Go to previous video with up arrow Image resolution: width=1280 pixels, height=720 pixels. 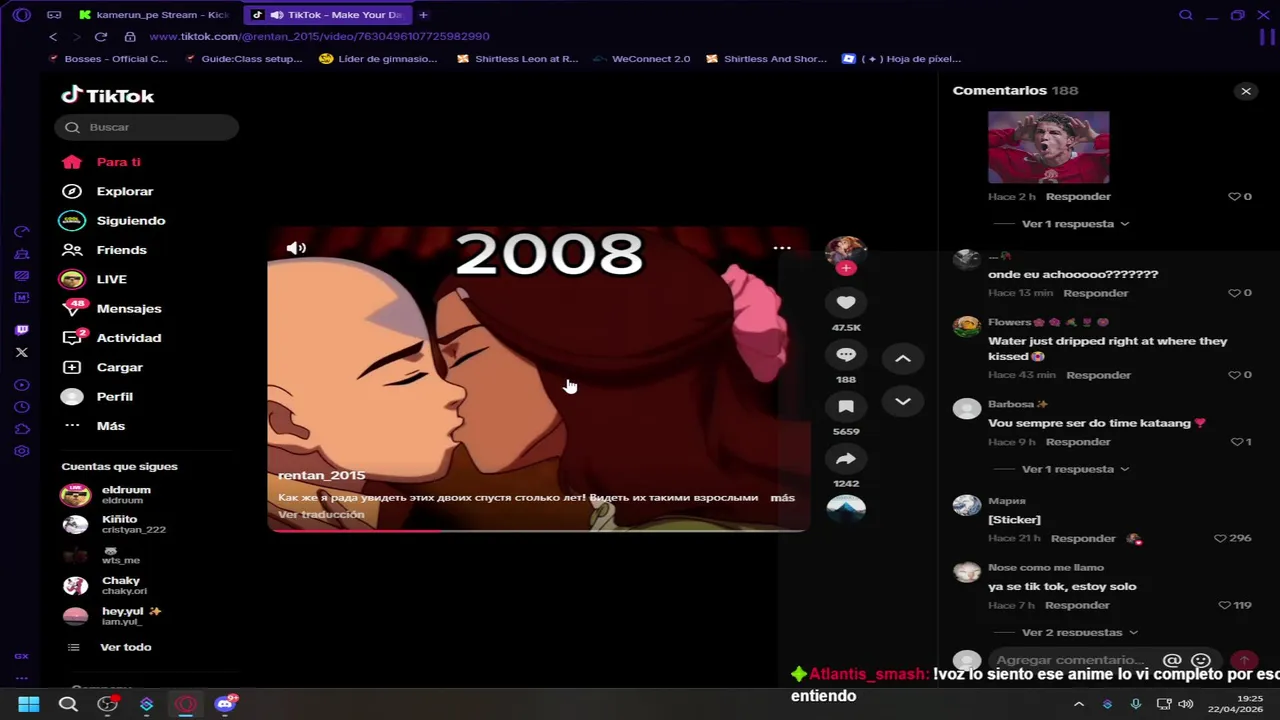pyautogui.click(x=902, y=358)
